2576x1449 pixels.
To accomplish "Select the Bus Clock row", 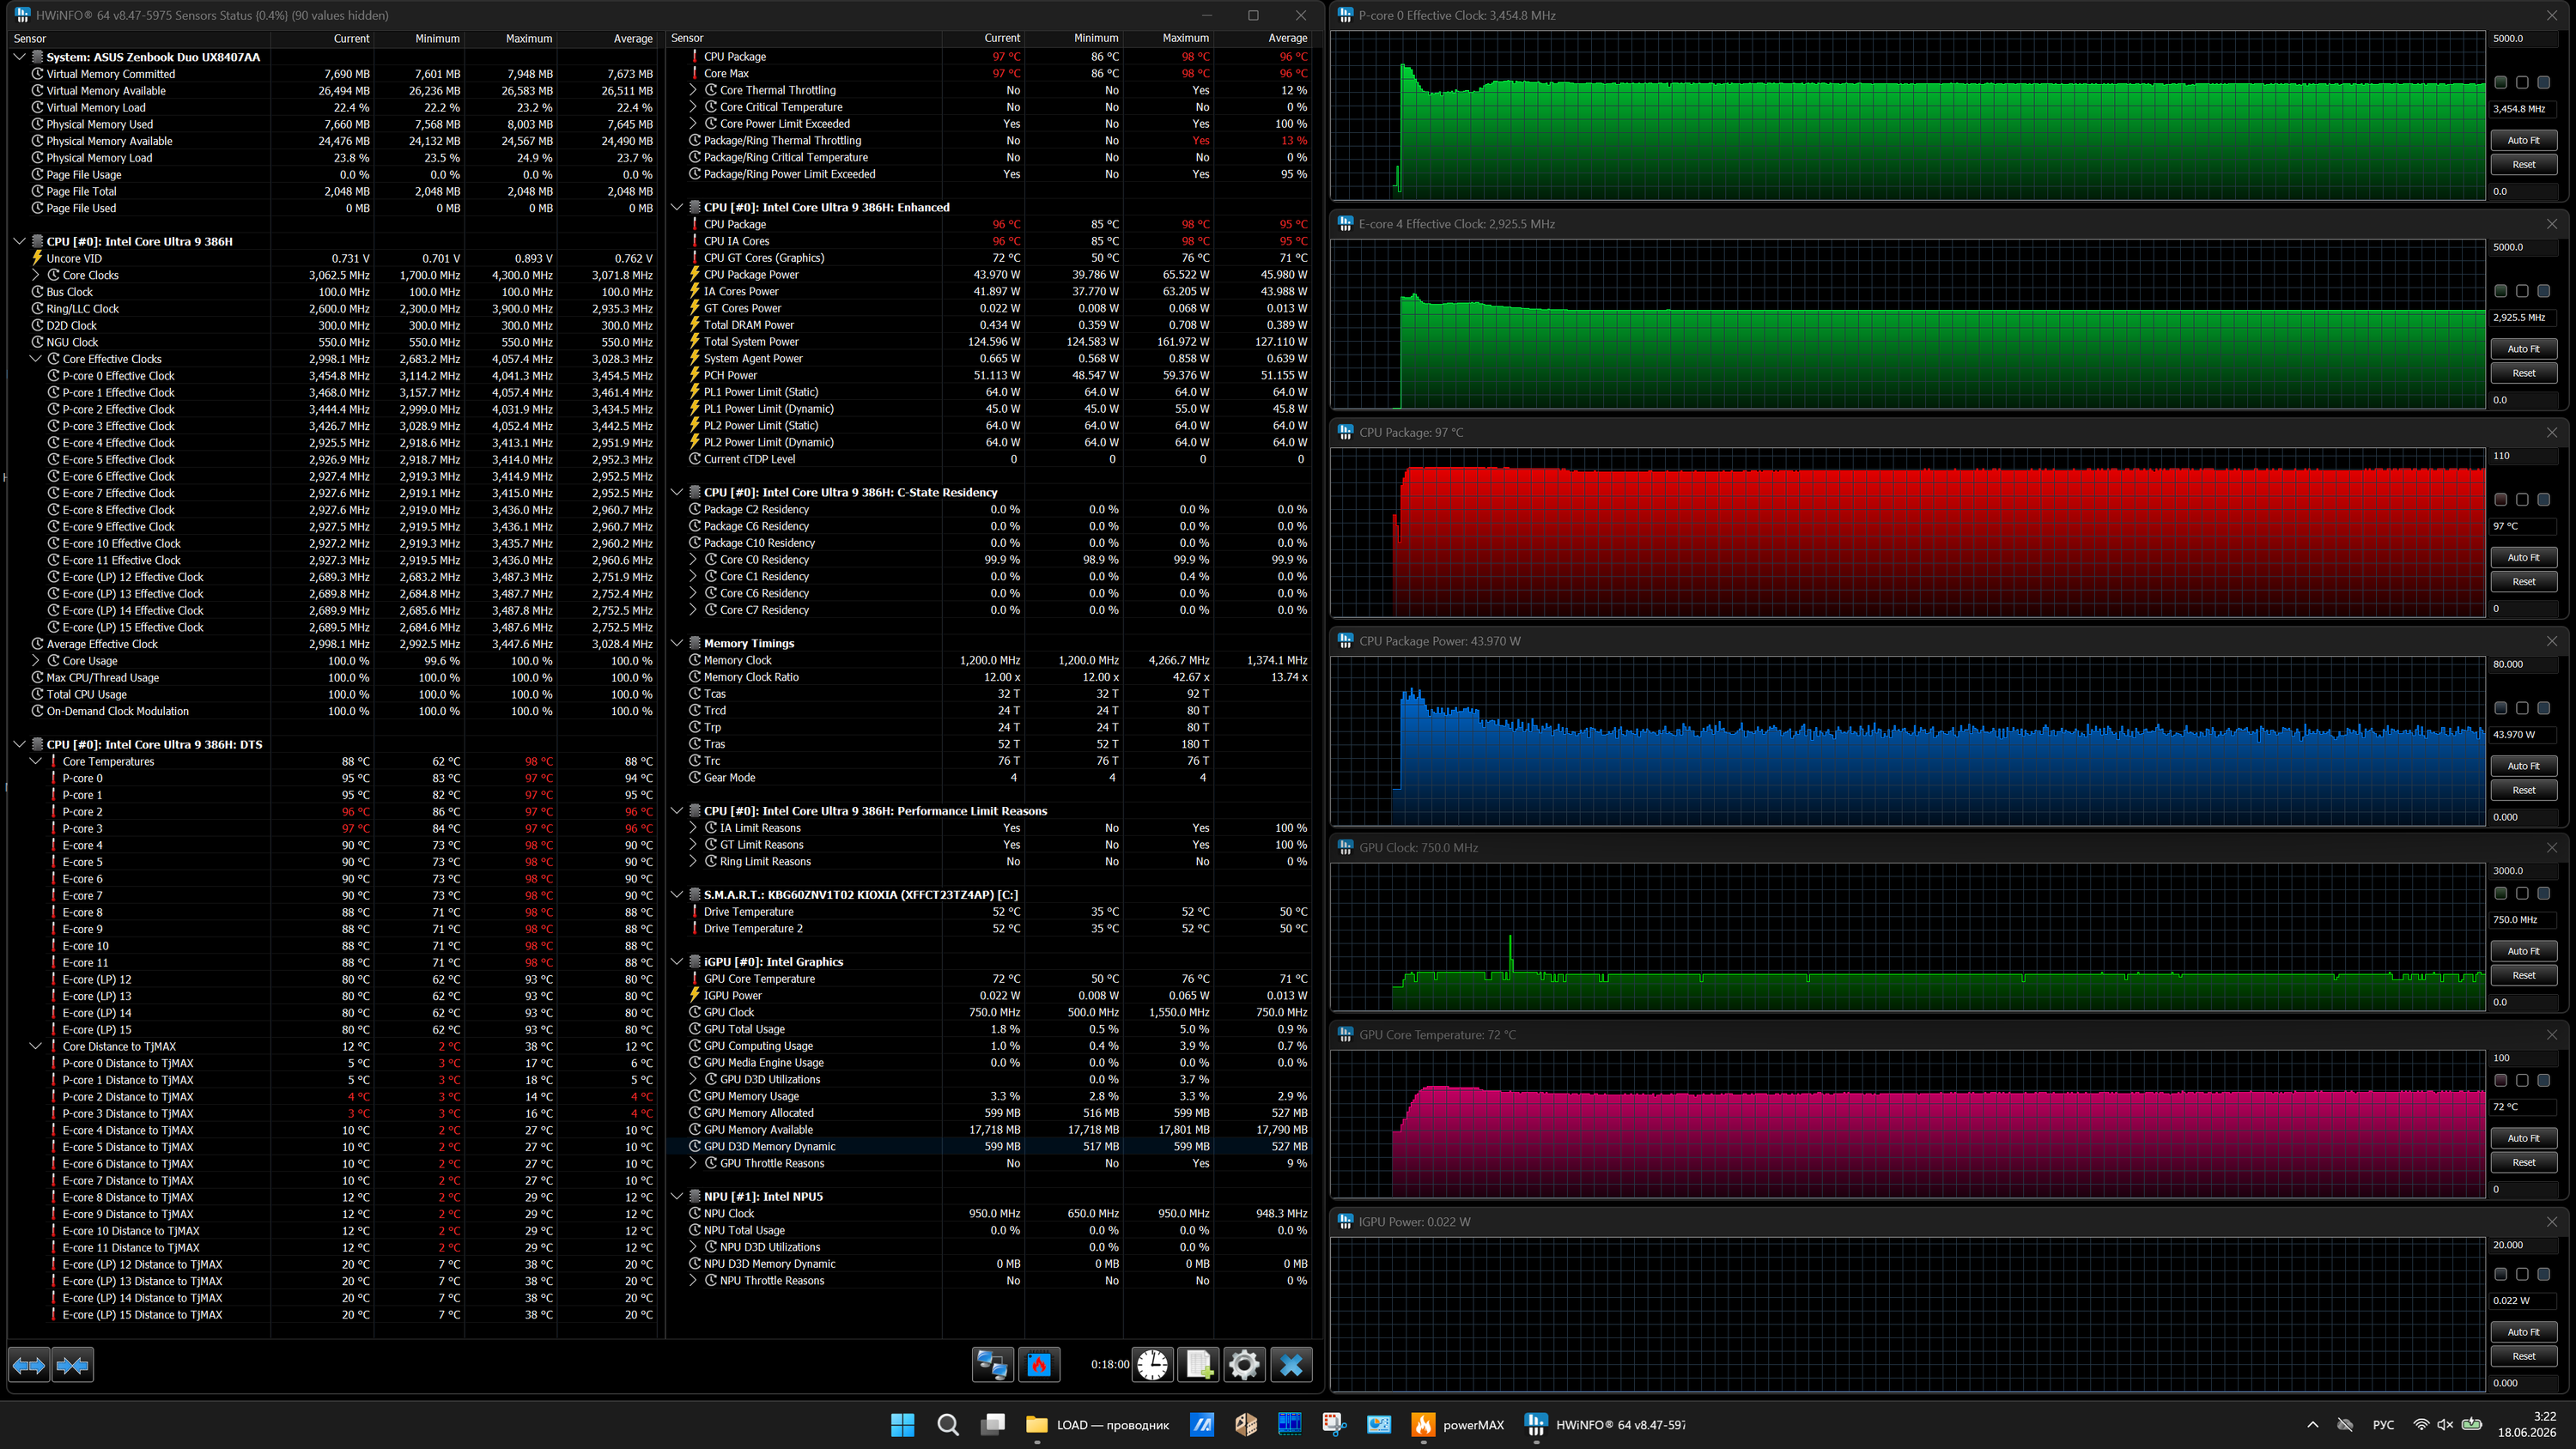I will point(332,292).
